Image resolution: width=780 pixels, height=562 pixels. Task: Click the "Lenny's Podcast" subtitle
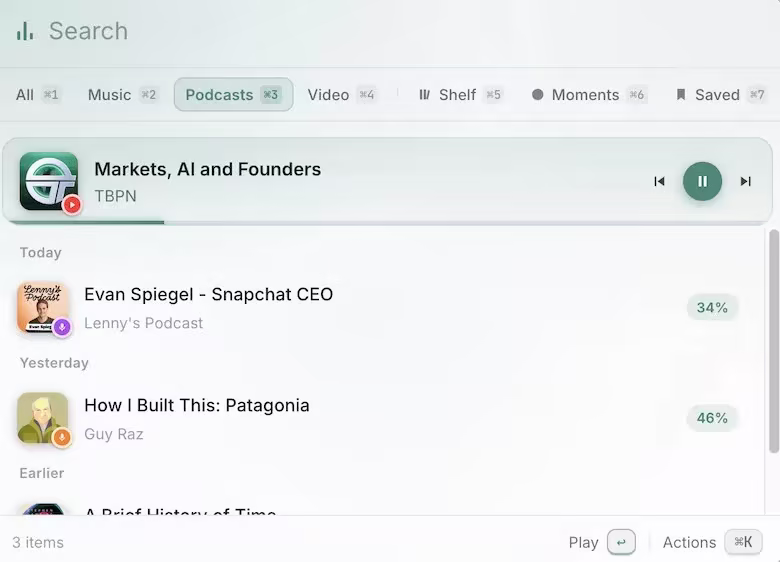[143, 323]
